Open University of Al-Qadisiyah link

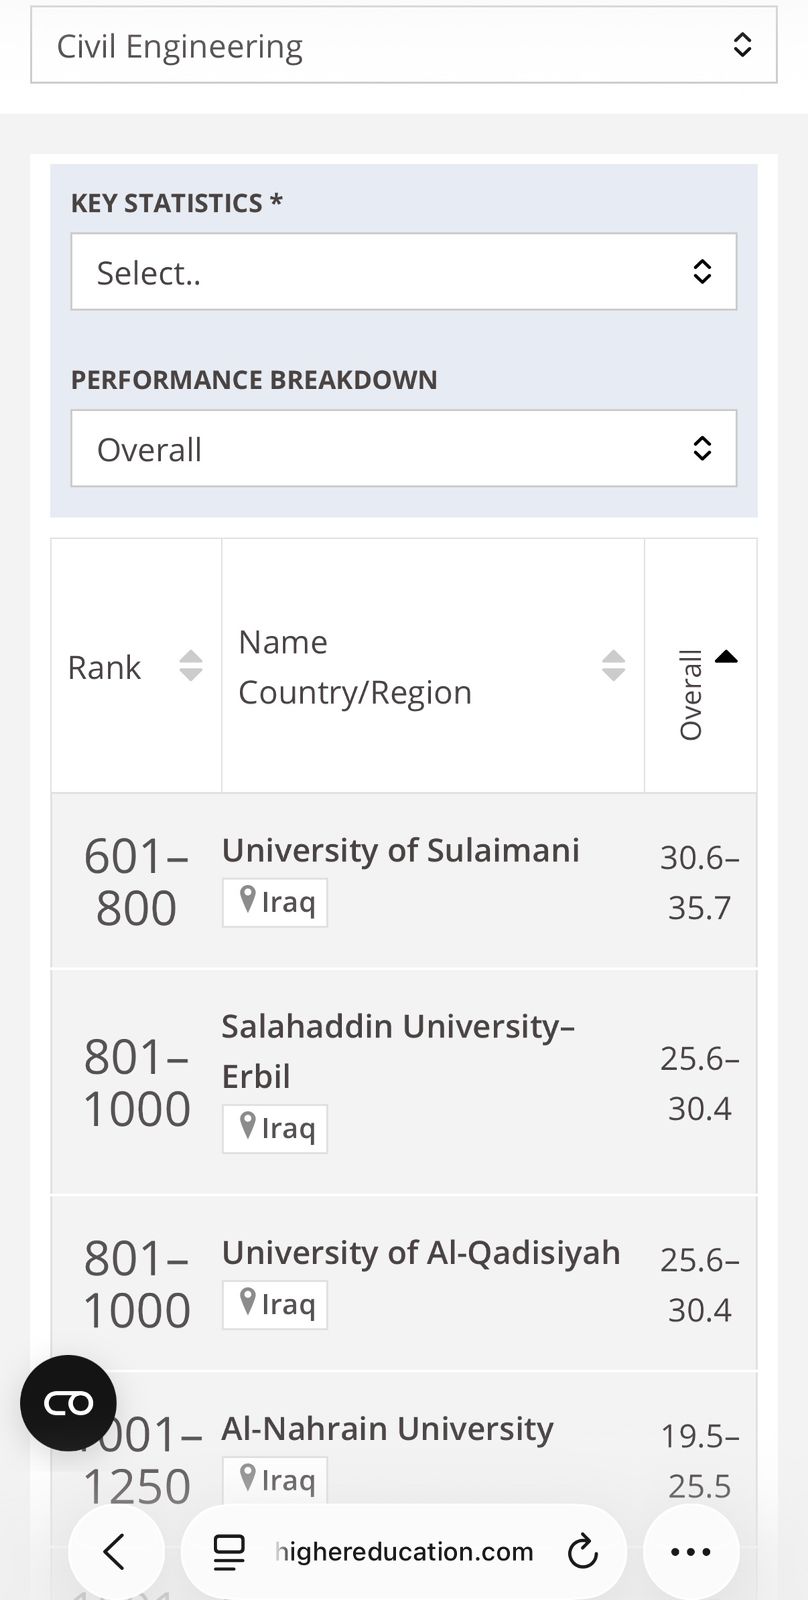pos(420,1253)
